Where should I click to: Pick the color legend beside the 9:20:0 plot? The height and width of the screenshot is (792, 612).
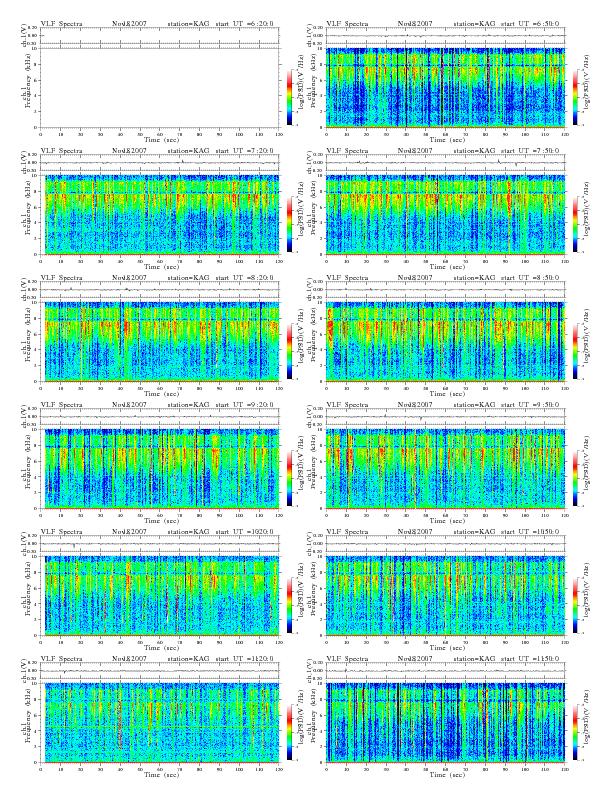click(x=289, y=479)
